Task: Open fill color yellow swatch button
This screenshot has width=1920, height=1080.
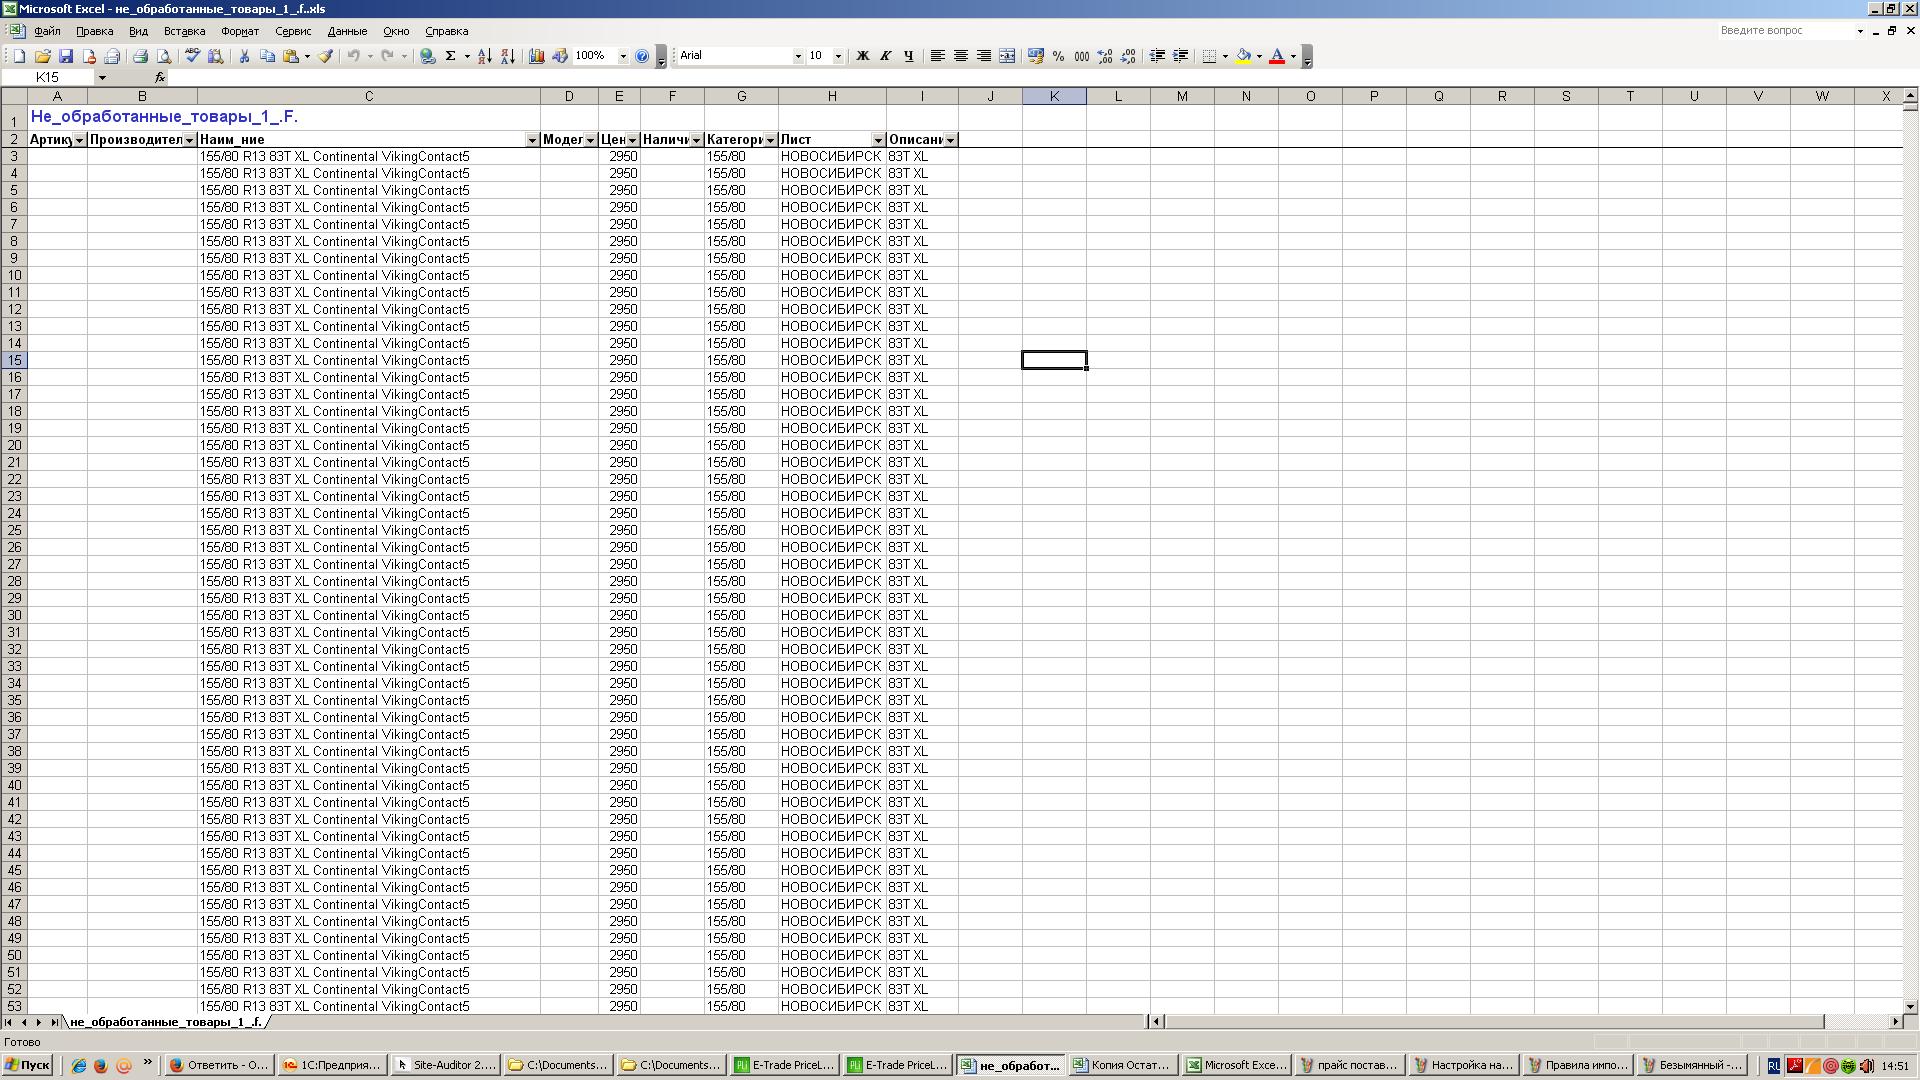Action: pyautogui.click(x=1243, y=56)
